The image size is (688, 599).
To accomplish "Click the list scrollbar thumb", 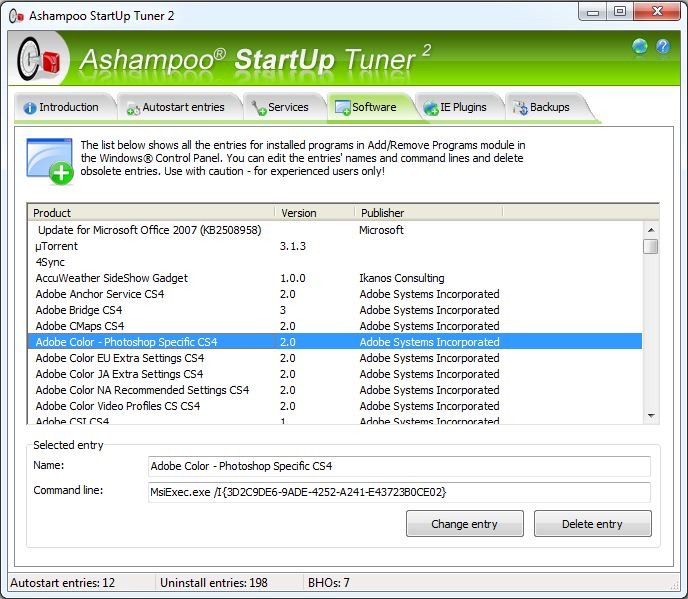I will pos(651,246).
